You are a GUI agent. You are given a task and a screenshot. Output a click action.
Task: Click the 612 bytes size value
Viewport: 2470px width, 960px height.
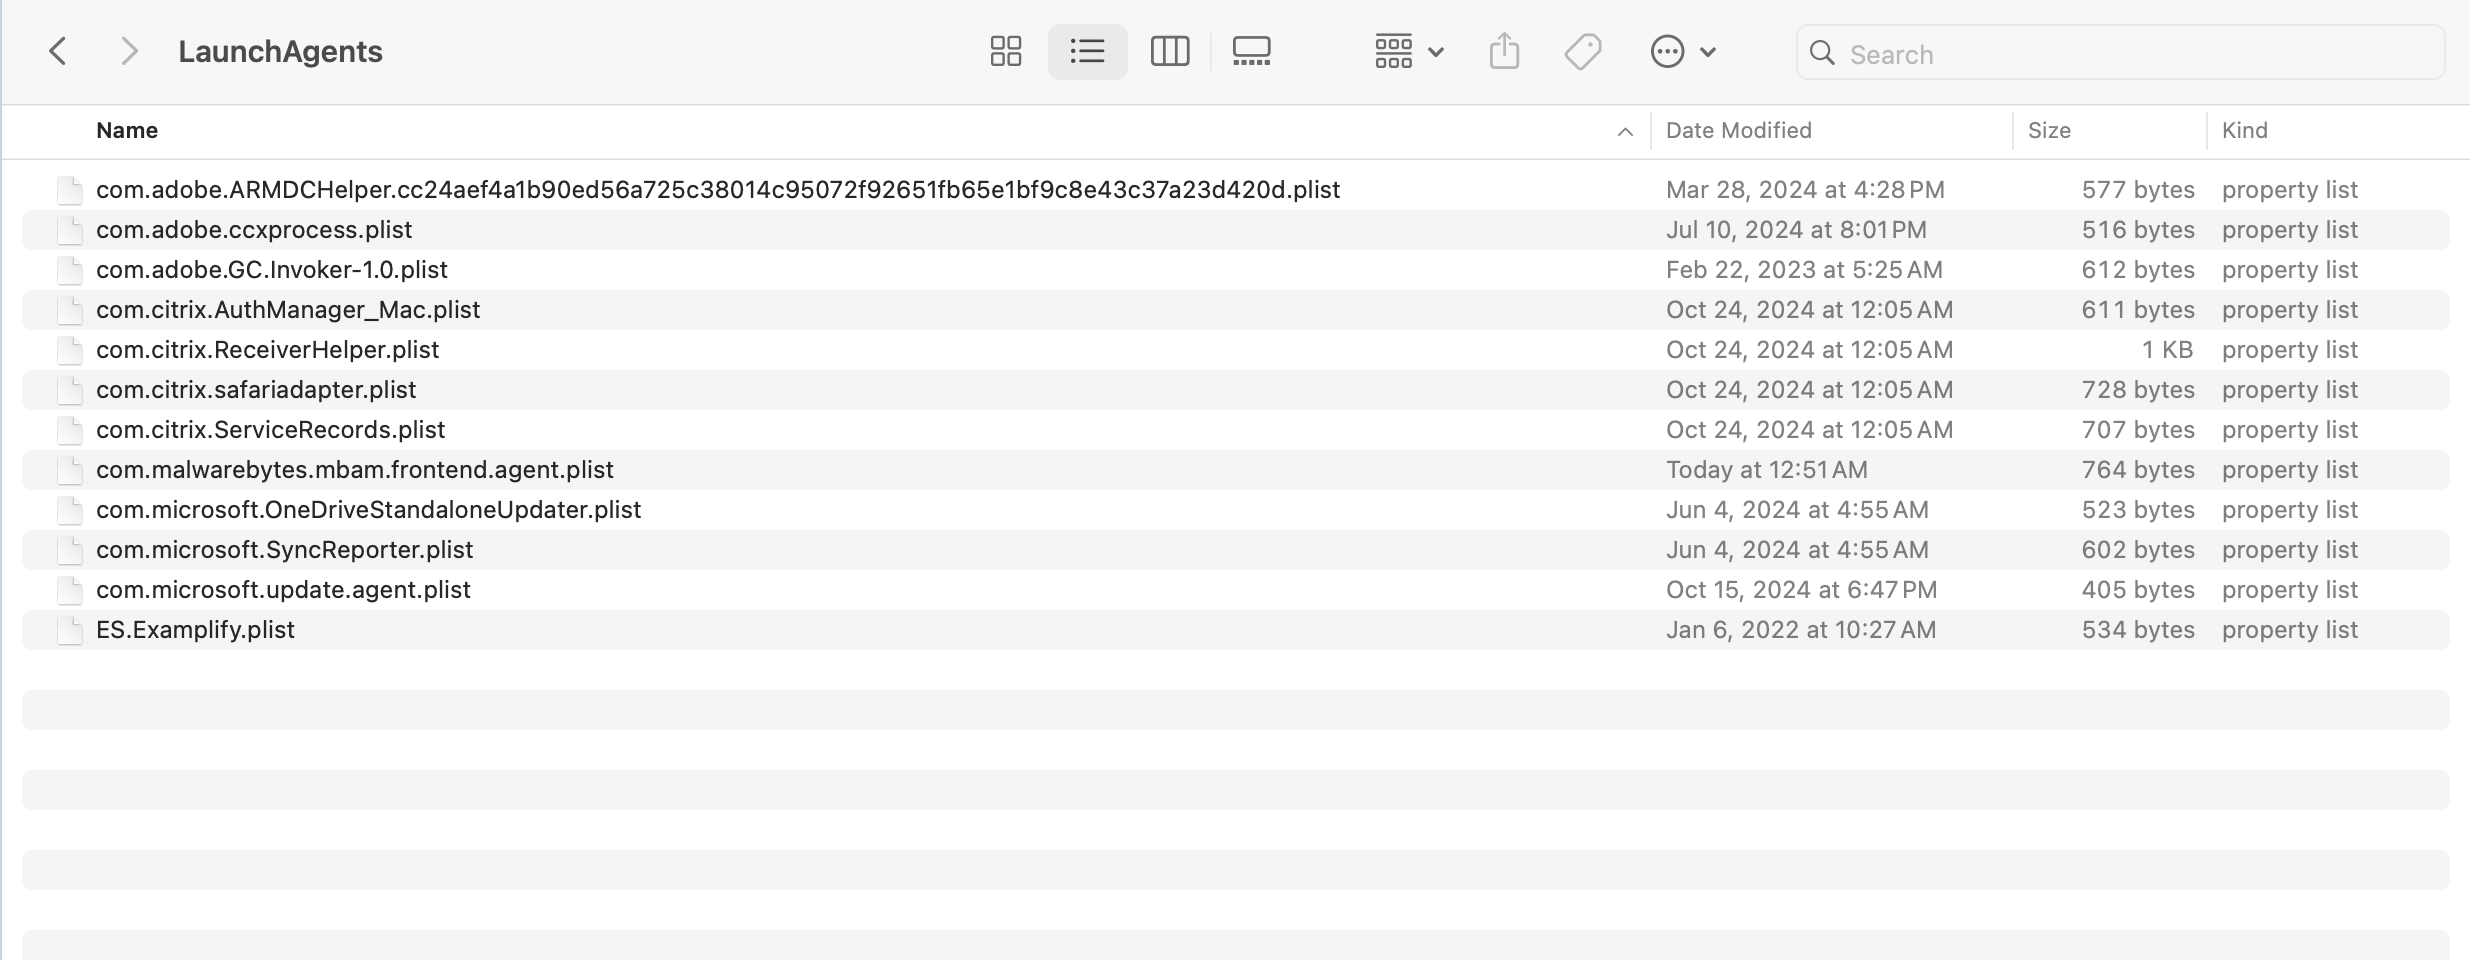pyautogui.click(x=2138, y=270)
